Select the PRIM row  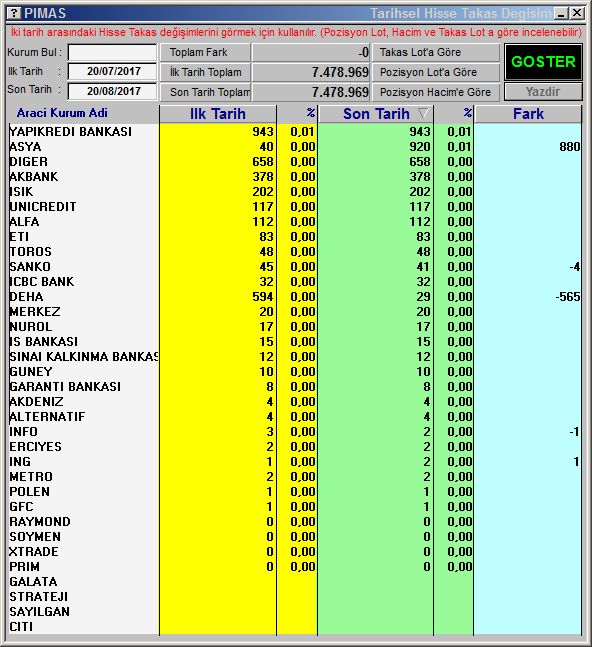(295, 567)
